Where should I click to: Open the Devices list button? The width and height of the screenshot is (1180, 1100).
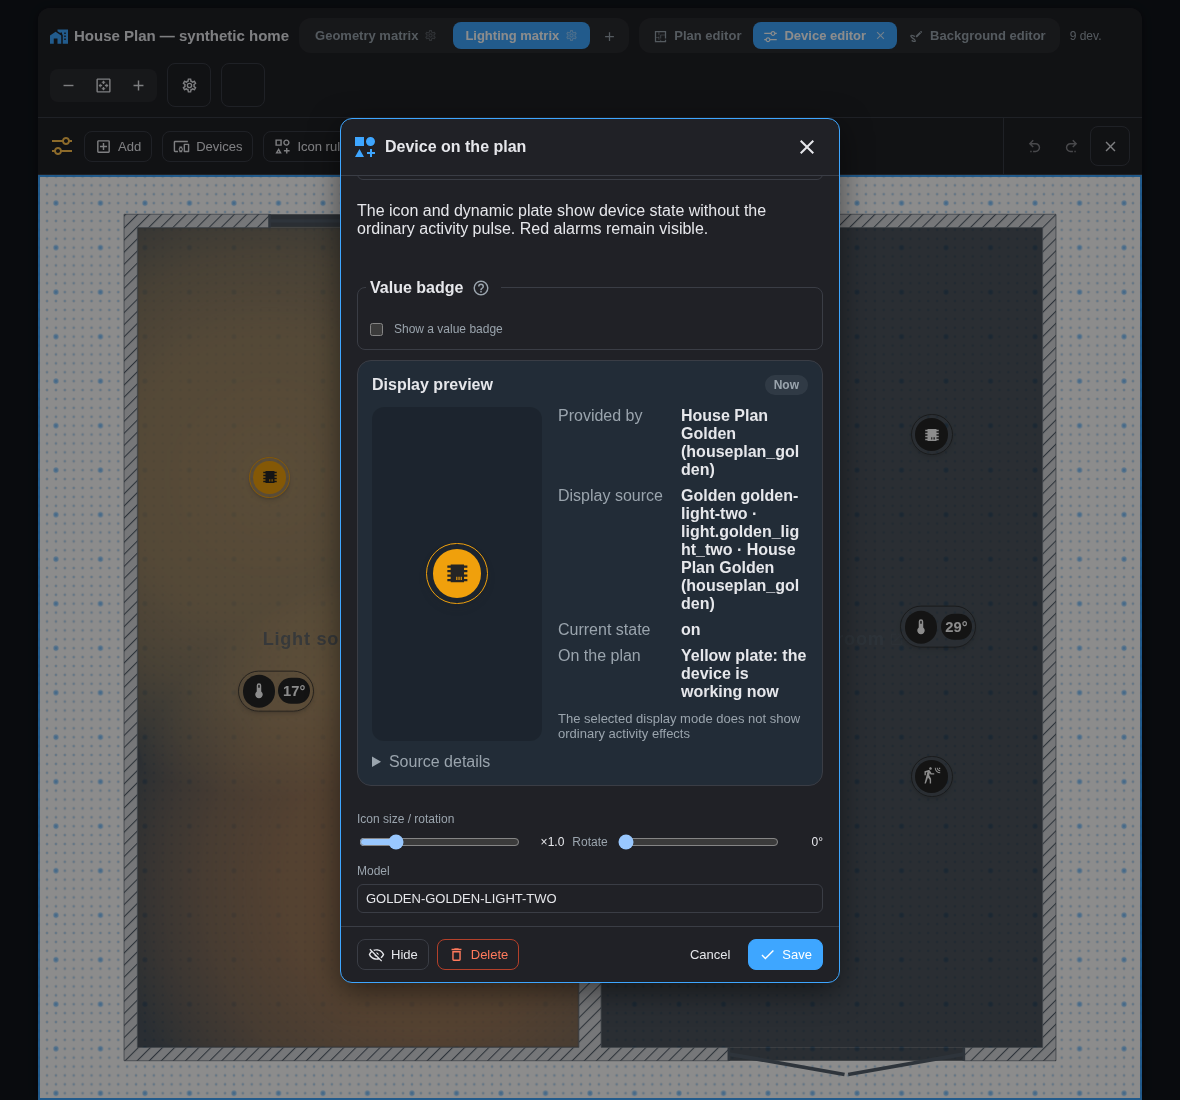pos(208,147)
